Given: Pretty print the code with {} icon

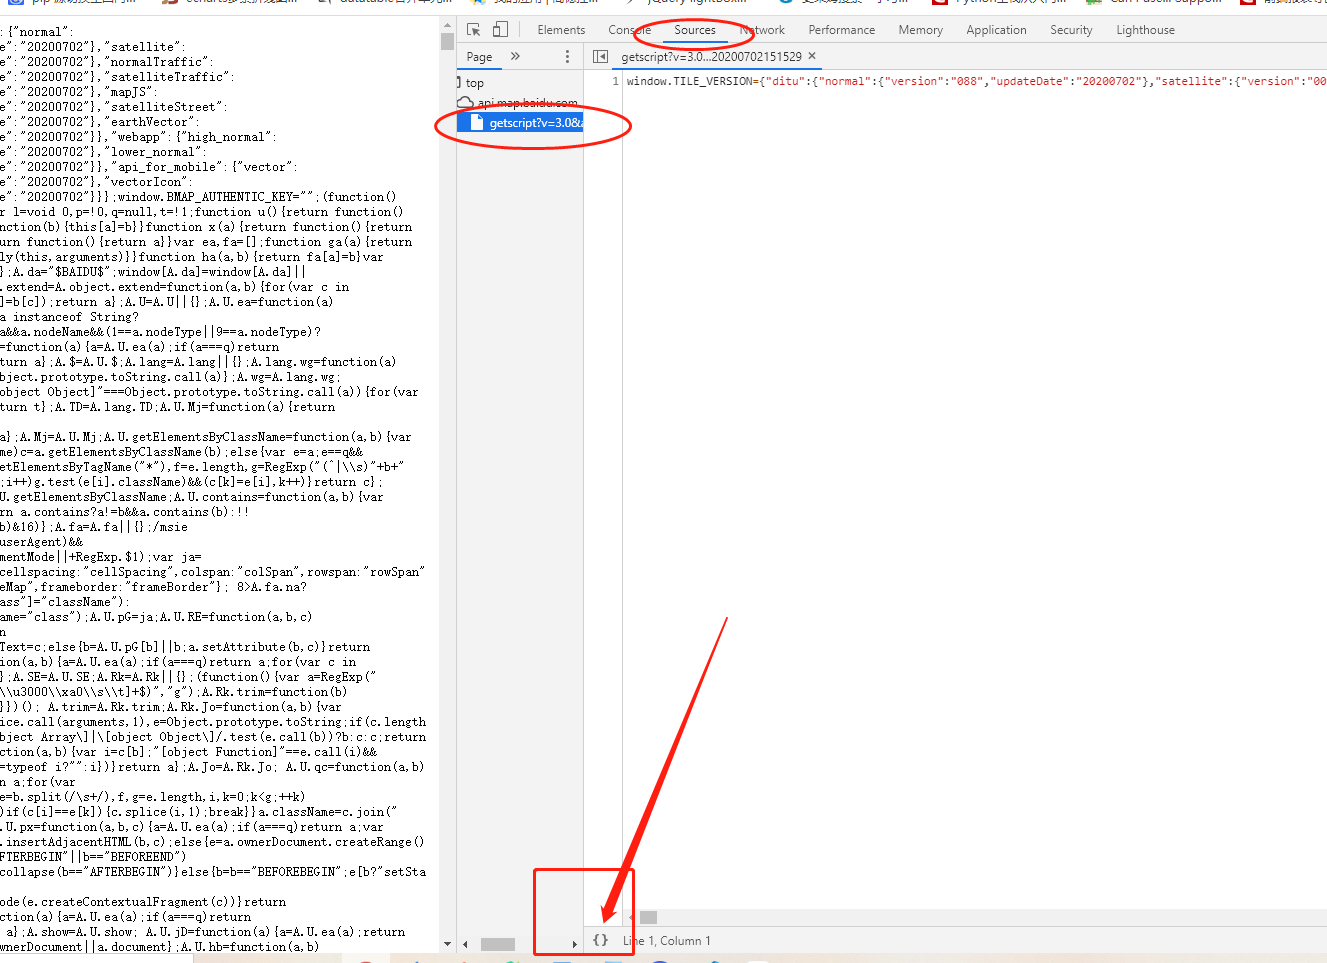Looking at the screenshot, I should tap(600, 940).
